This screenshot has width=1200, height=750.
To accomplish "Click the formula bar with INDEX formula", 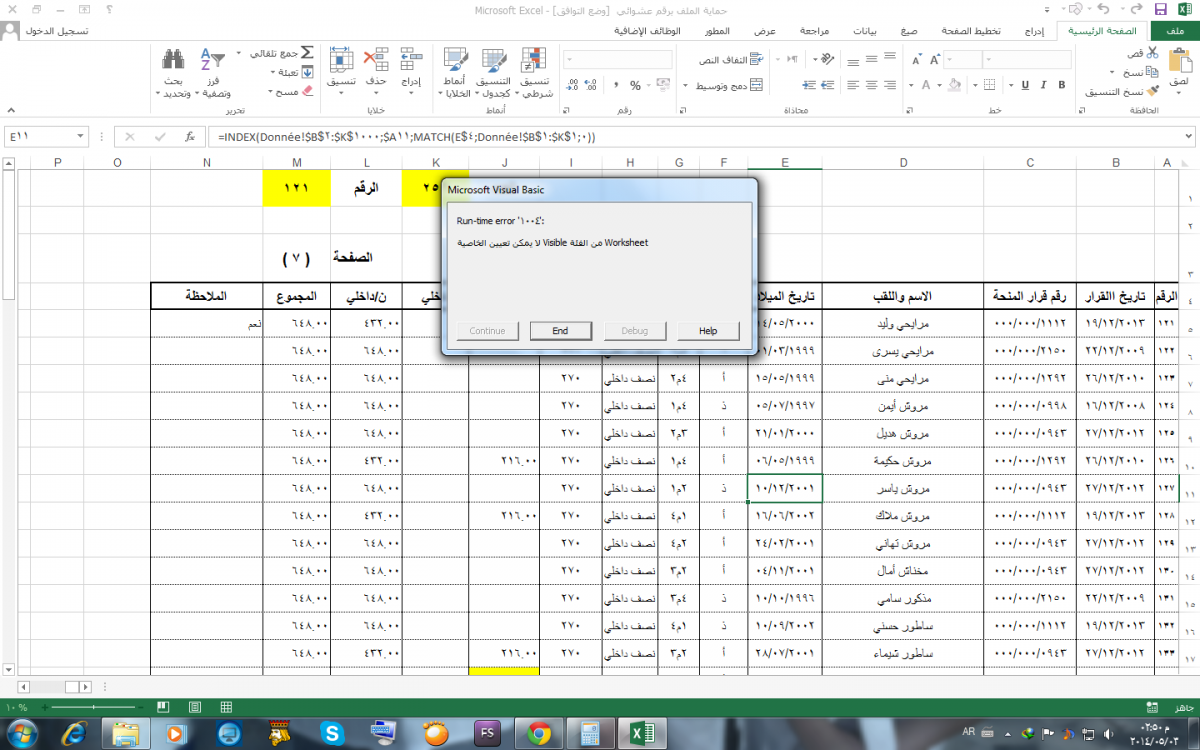I will 695,136.
